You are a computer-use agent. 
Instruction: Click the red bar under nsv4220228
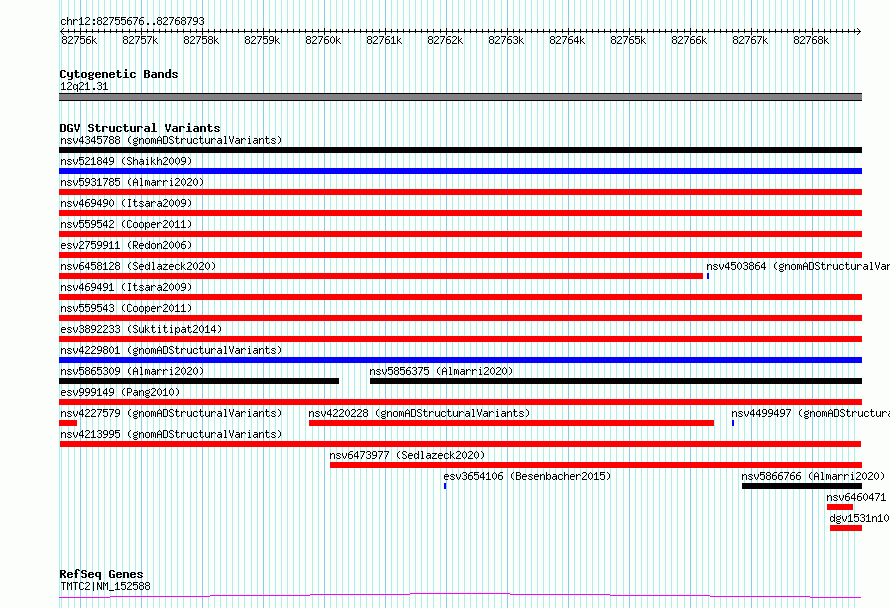point(511,423)
